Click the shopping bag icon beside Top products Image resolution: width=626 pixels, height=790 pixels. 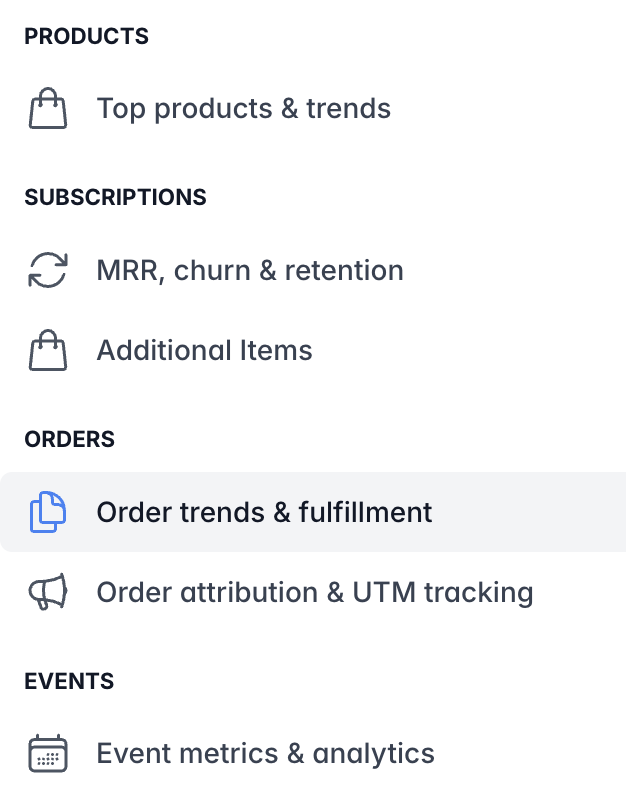pyautogui.click(x=48, y=108)
